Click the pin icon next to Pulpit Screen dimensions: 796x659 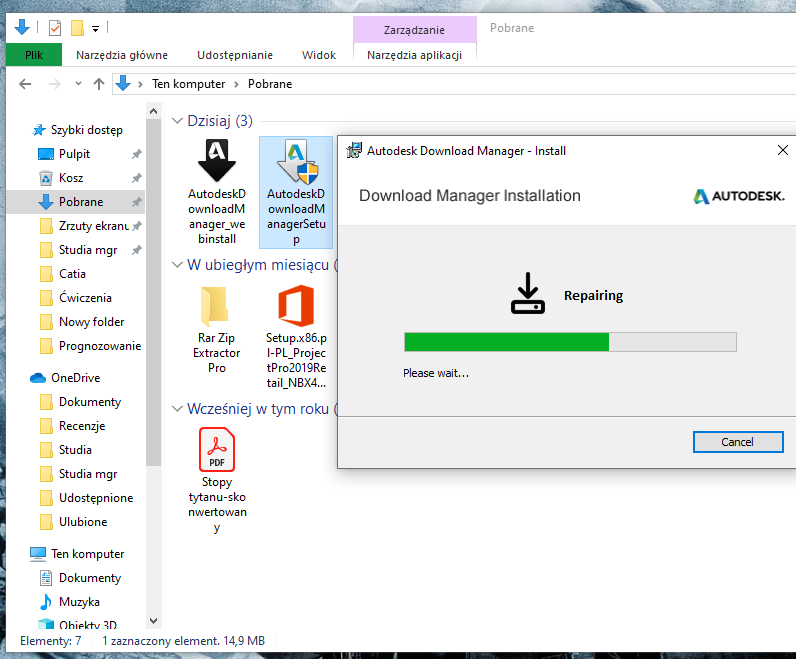[x=137, y=154]
